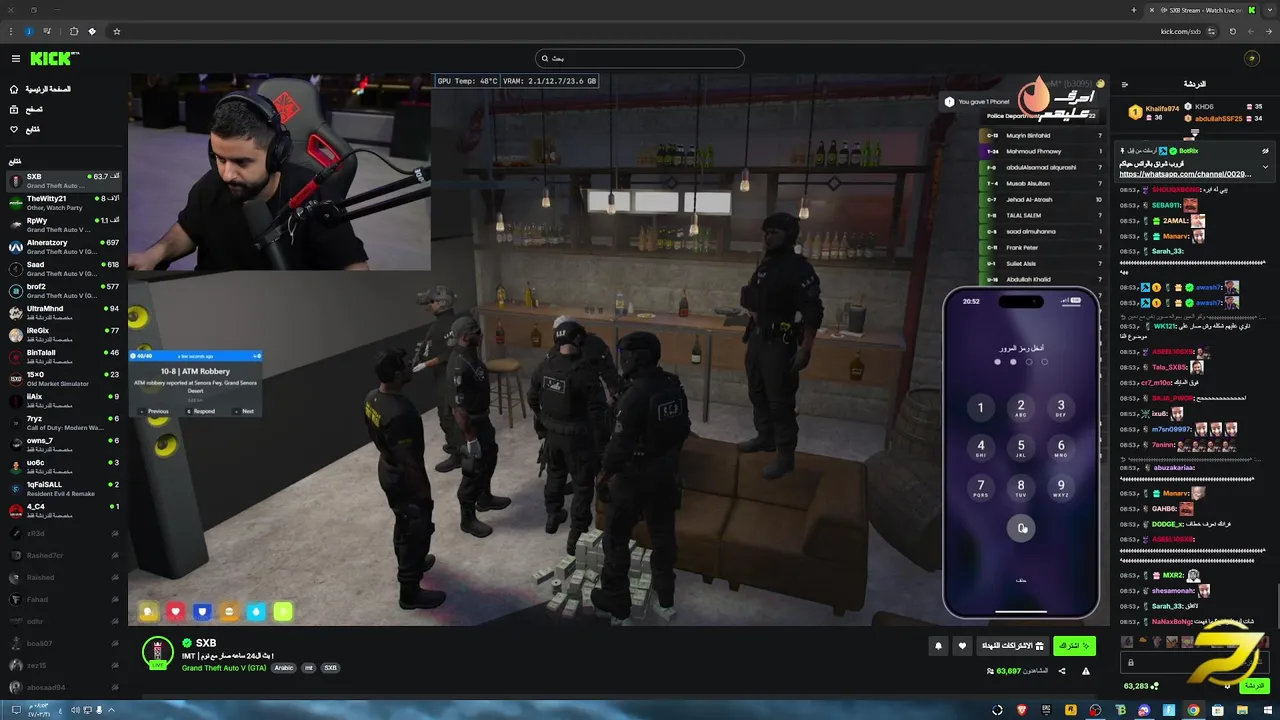This screenshot has width=1280, height=720.
Task: Click the lime green emote under video
Action: [x=283, y=611]
